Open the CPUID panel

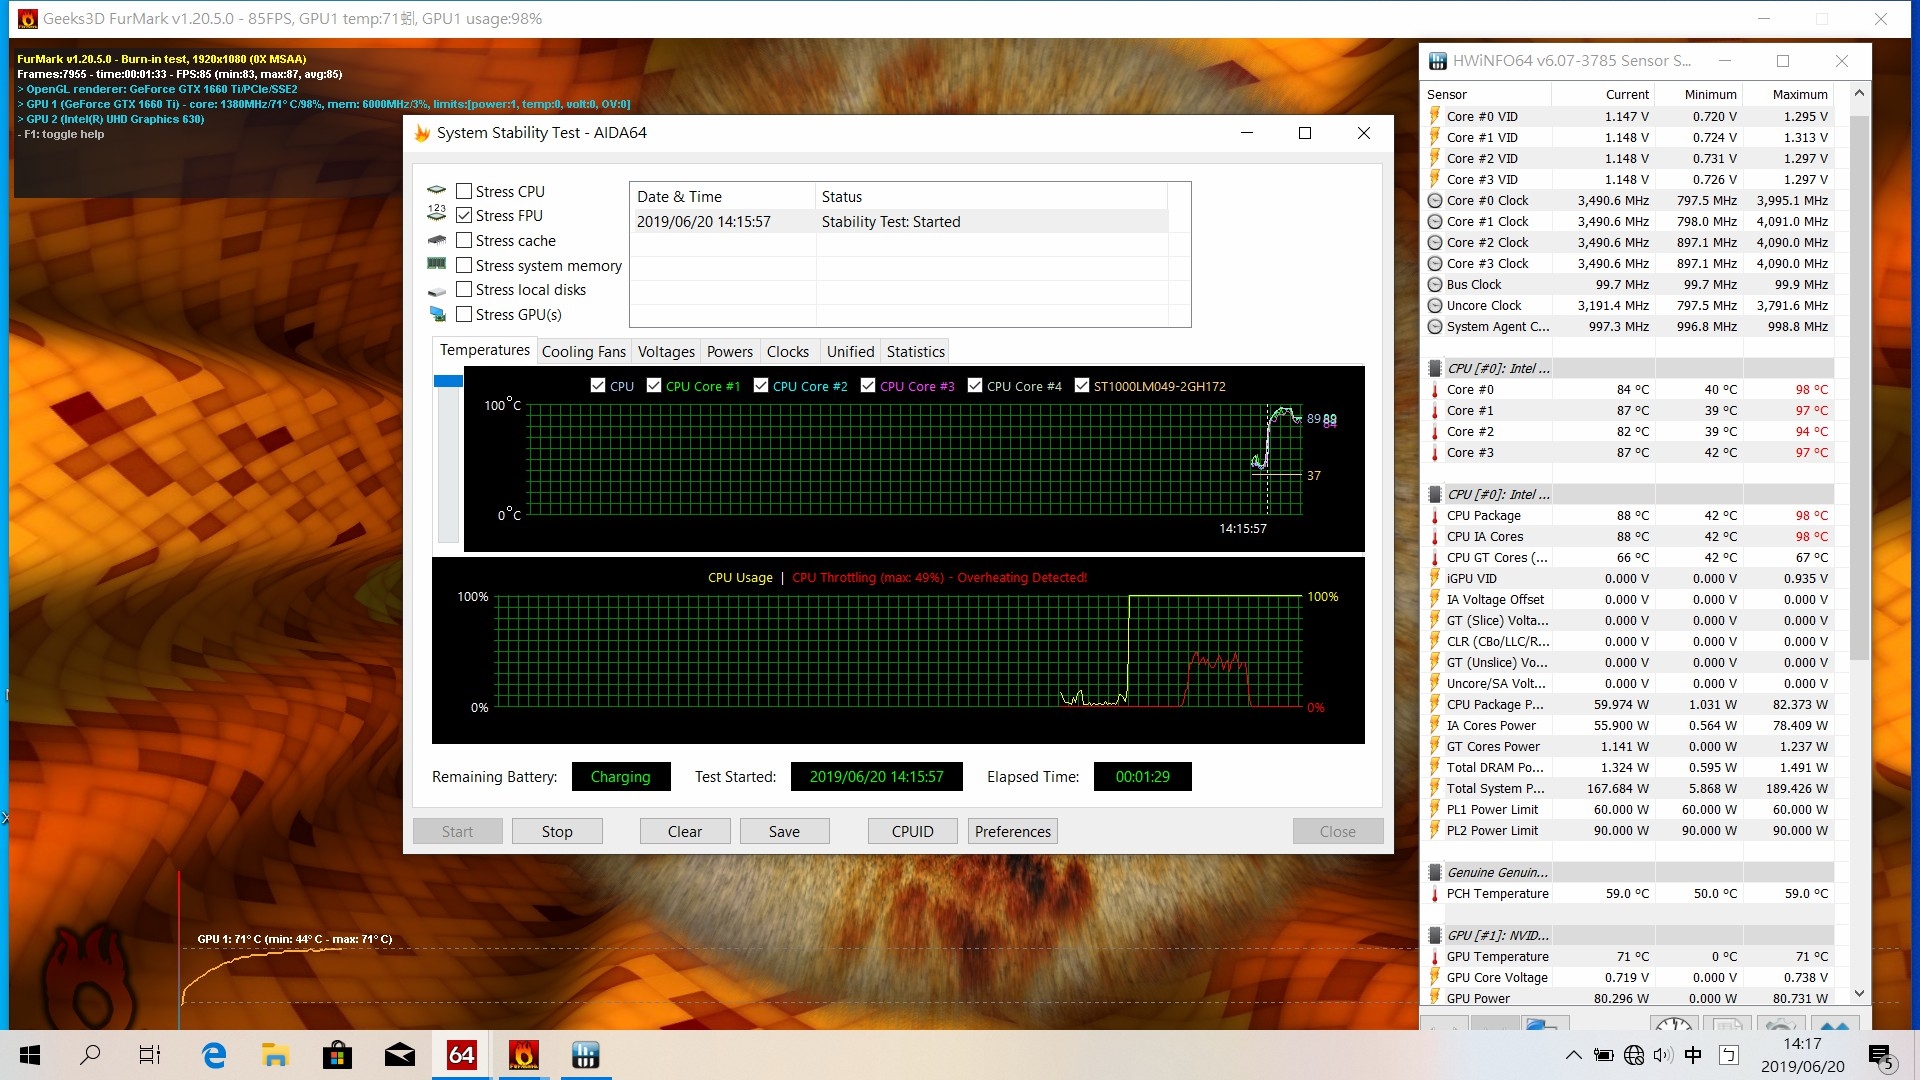912,831
